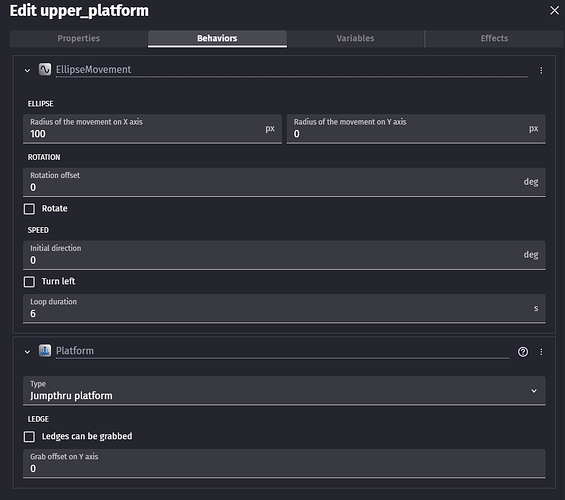565x500 pixels.
Task: Open the Platform behavior three-dot menu
Action: coord(541,352)
